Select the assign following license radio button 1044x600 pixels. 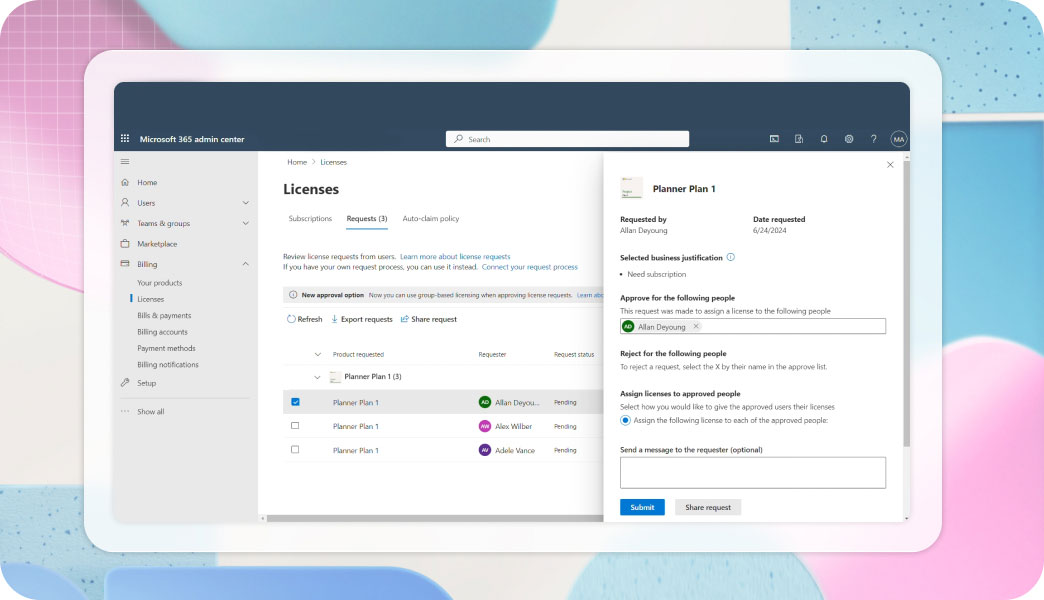pos(626,420)
